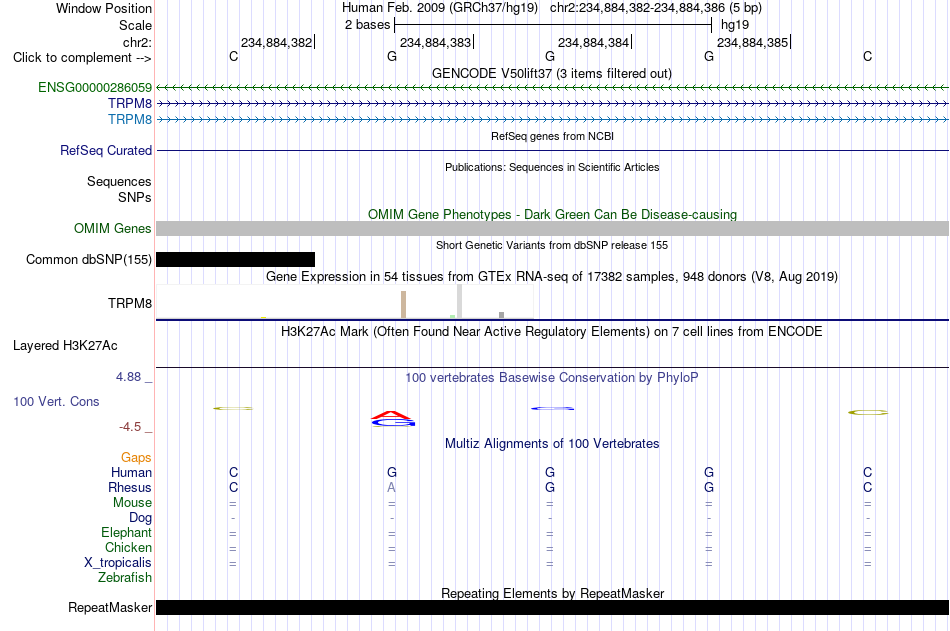Click the Human alignment row label
The height and width of the screenshot is (631, 950).
131,472
